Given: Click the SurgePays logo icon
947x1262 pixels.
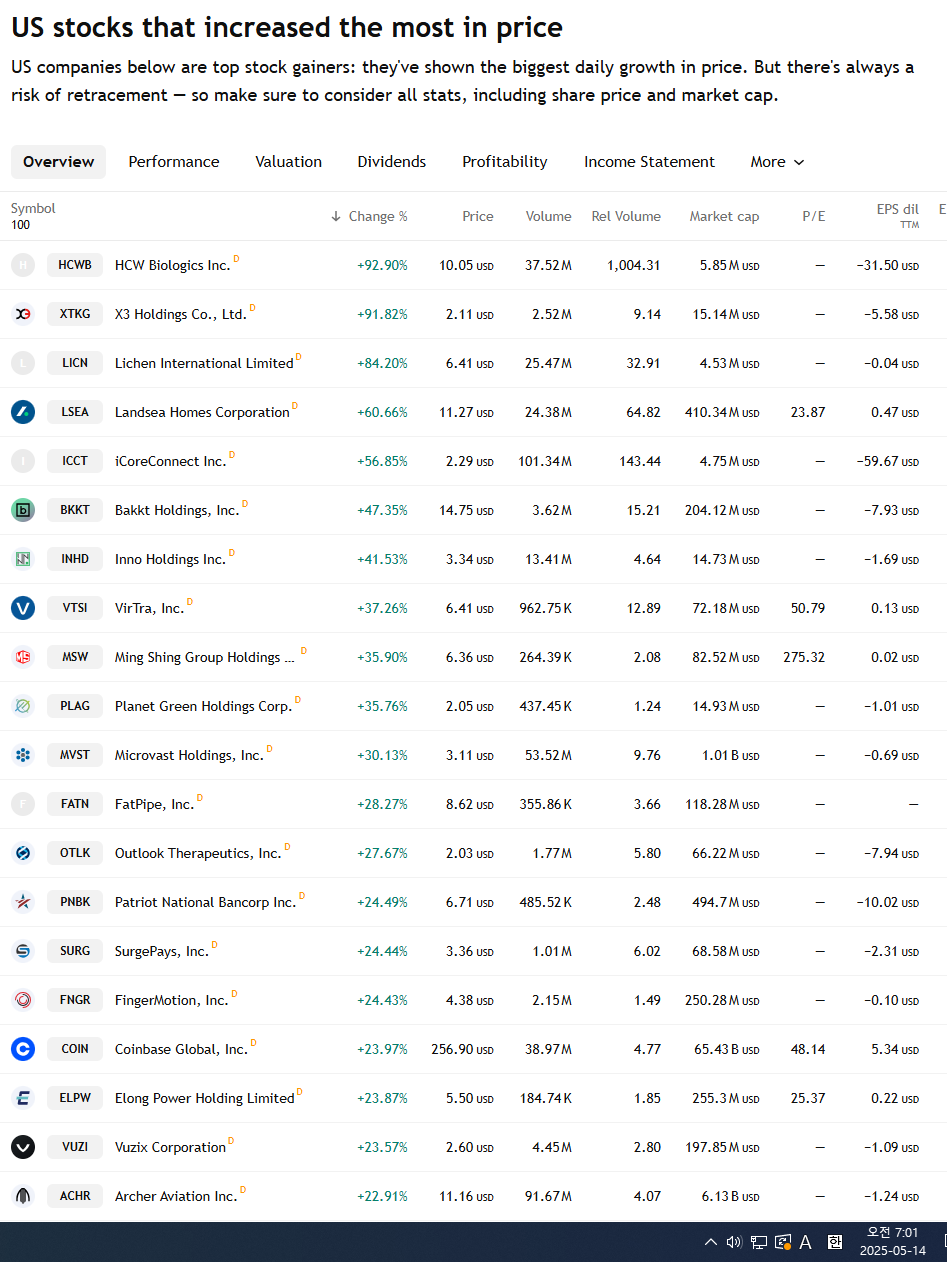Looking at the screenshot, I should 23,951.
